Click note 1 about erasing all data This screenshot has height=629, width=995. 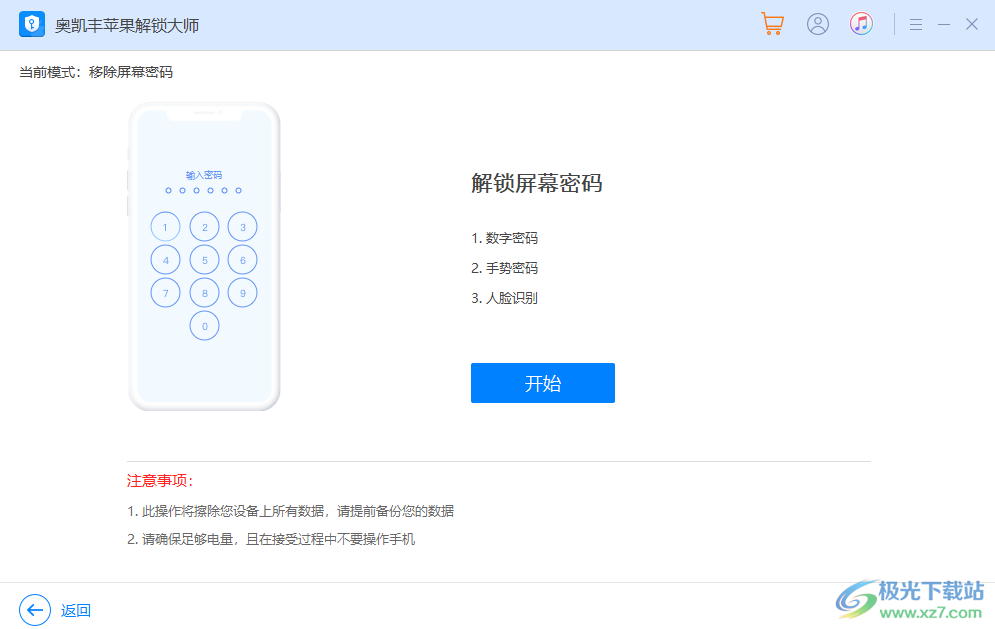point(291,511)
